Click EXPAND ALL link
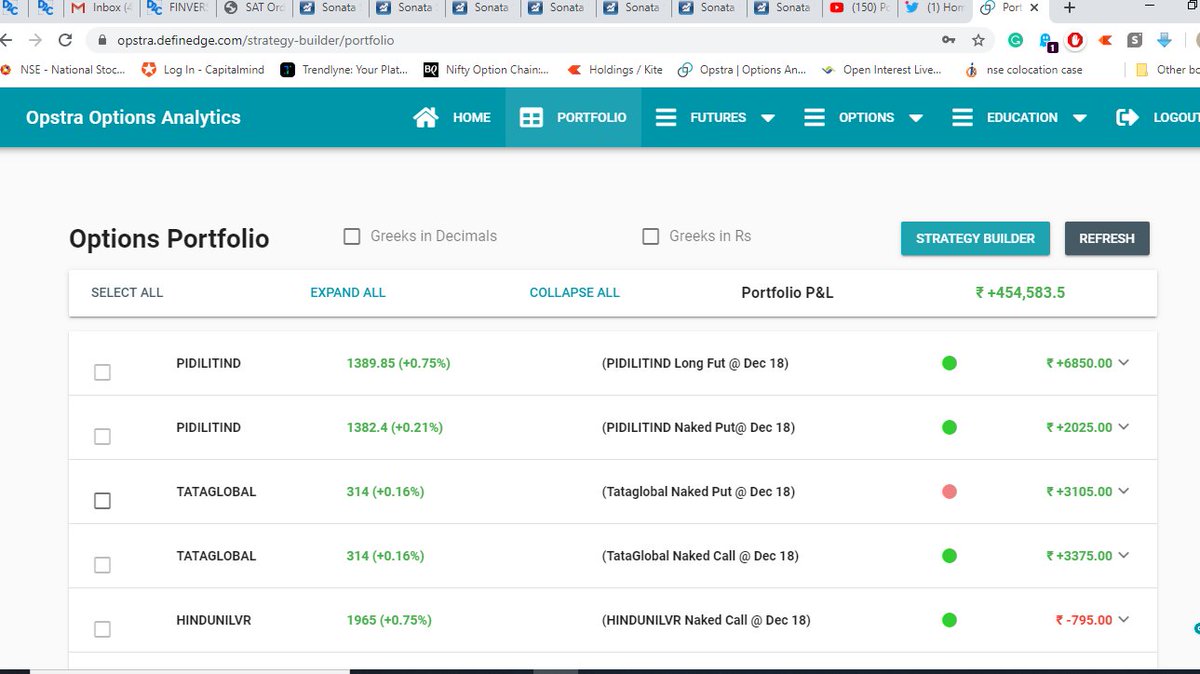Screen dimensions: 1200x674 point(348,292)
